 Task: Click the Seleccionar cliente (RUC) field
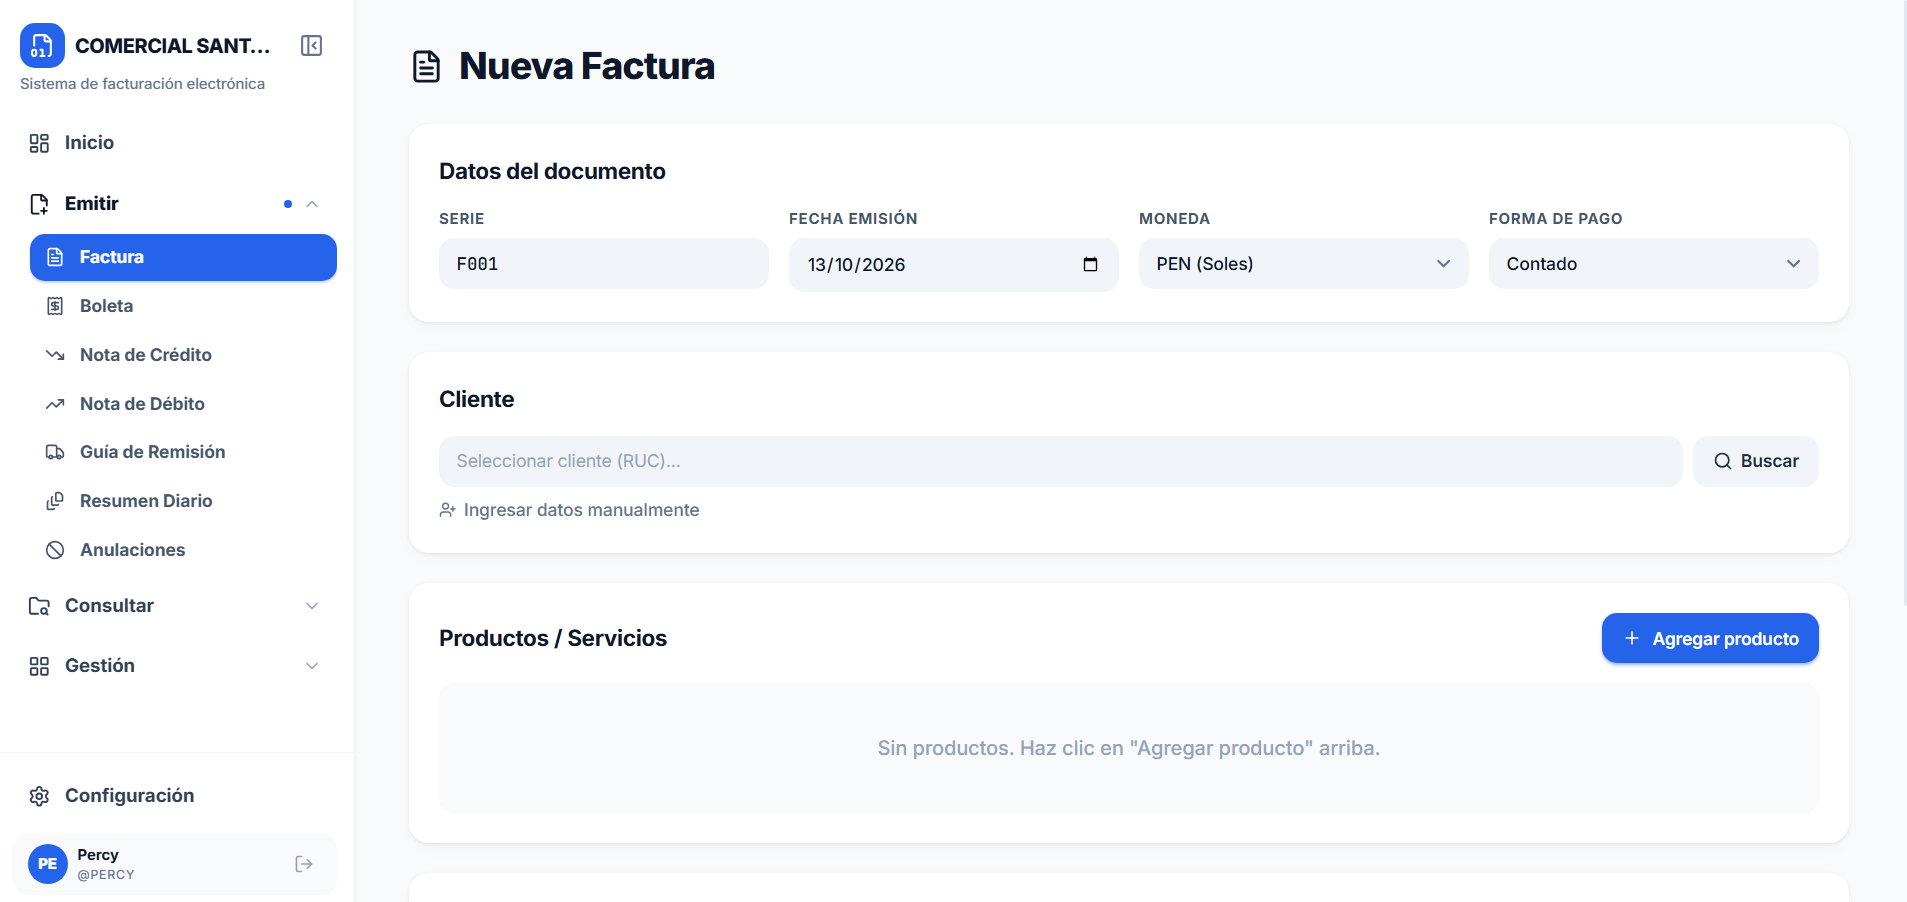click(1061, 461)
